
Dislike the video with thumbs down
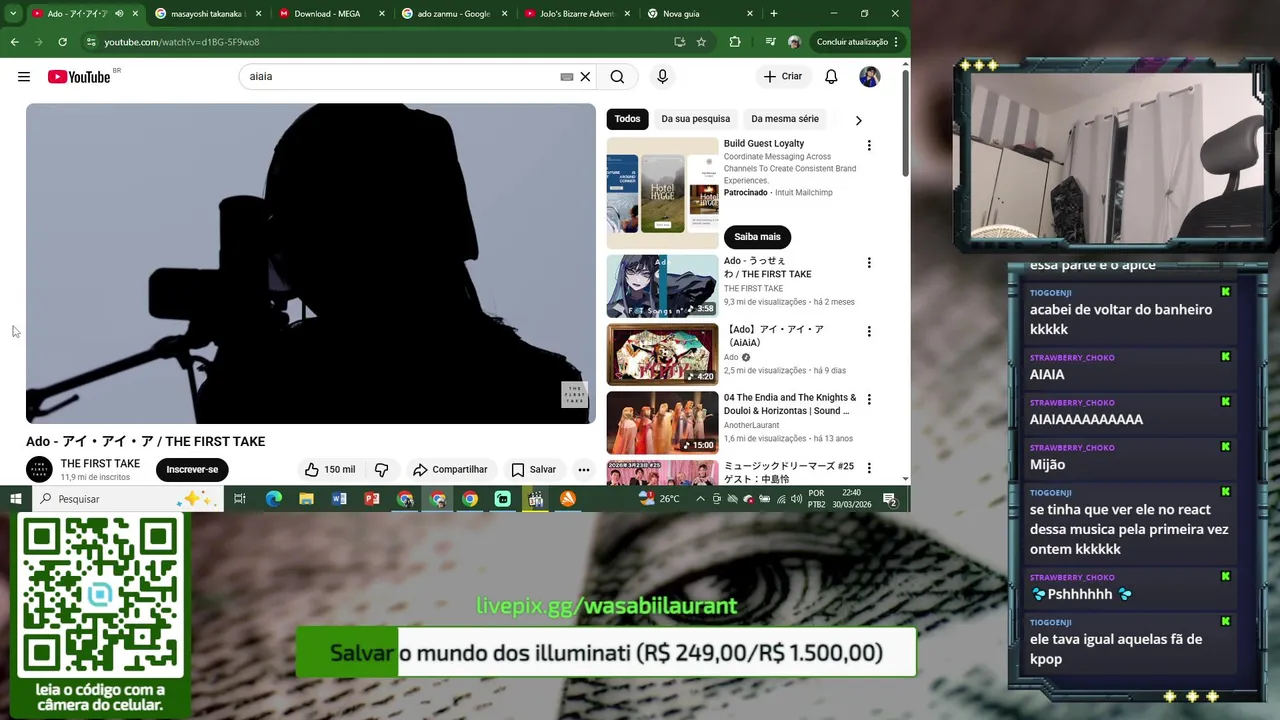coord(381,469)
